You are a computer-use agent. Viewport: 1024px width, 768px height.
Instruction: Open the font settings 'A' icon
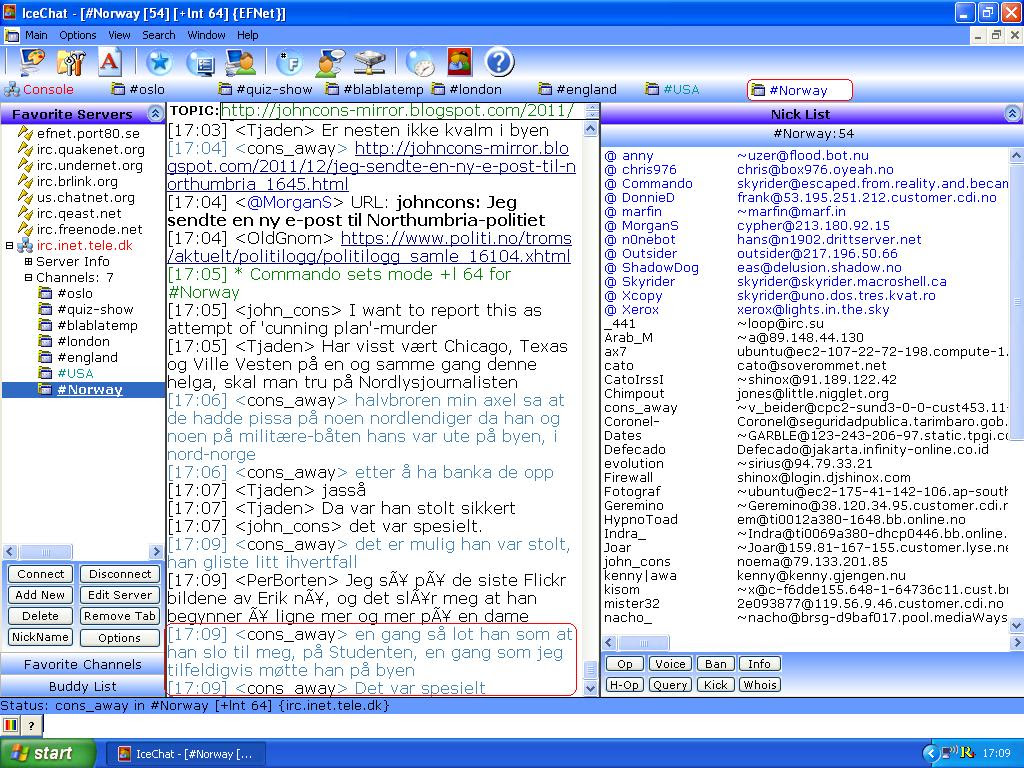click(109, 63)
